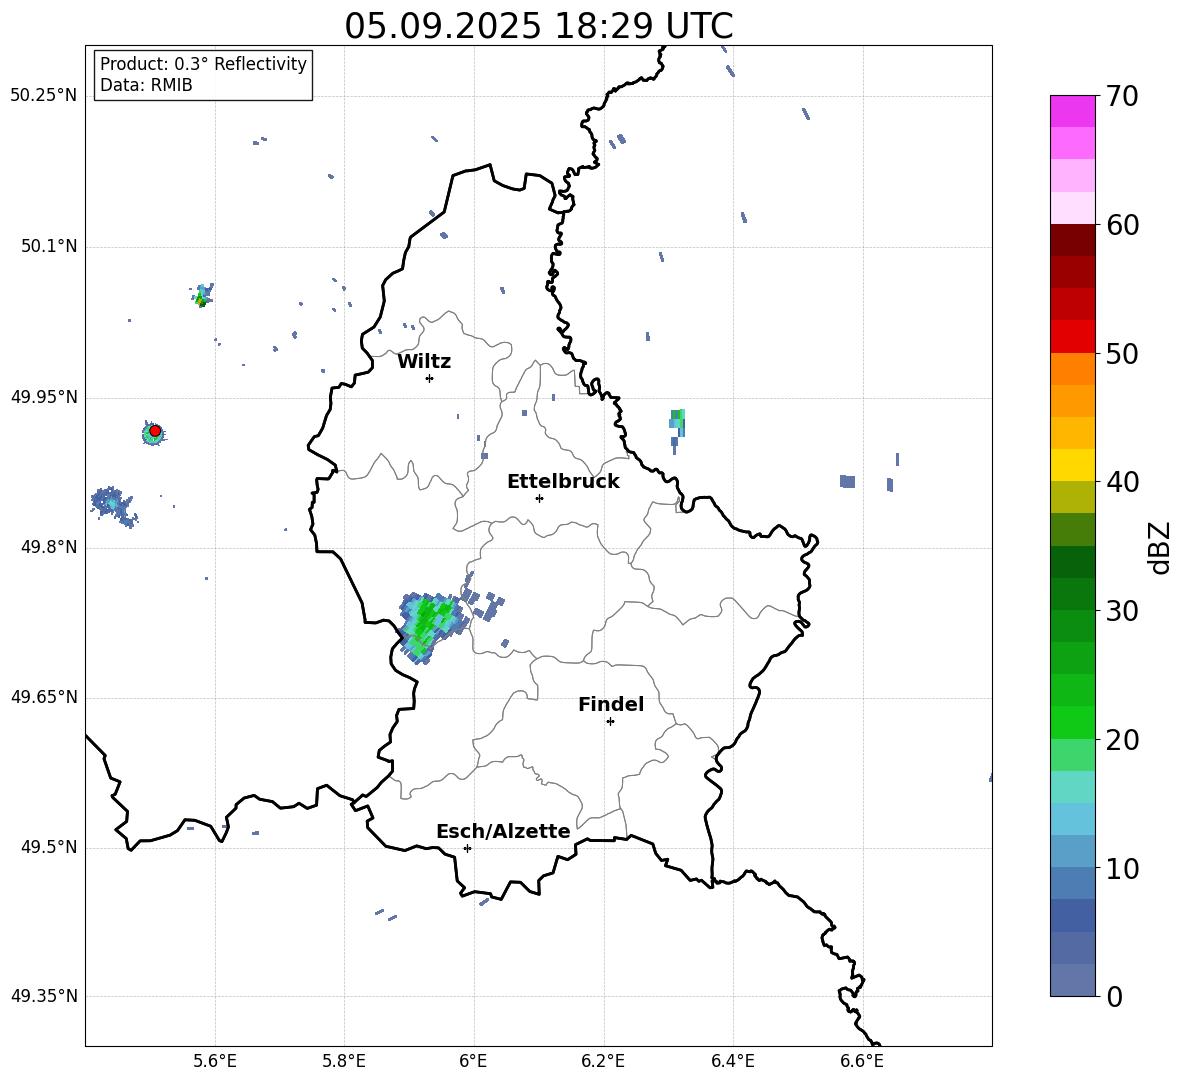Pick the yellow colorbar swatch above 40
Image resolution: width=1184 pixels, height=1081 pixels.
tap(1073, 465)
